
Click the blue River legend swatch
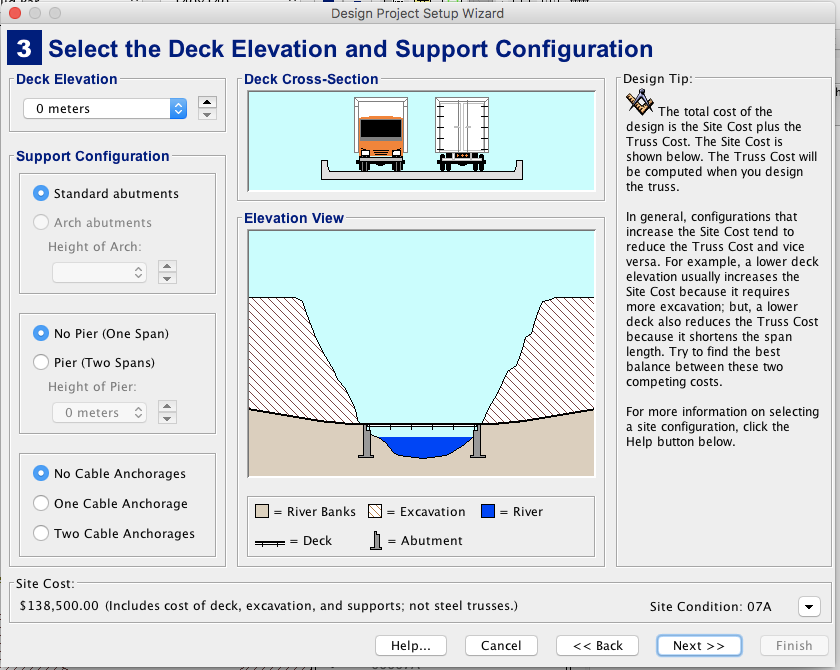pos(488,511)
